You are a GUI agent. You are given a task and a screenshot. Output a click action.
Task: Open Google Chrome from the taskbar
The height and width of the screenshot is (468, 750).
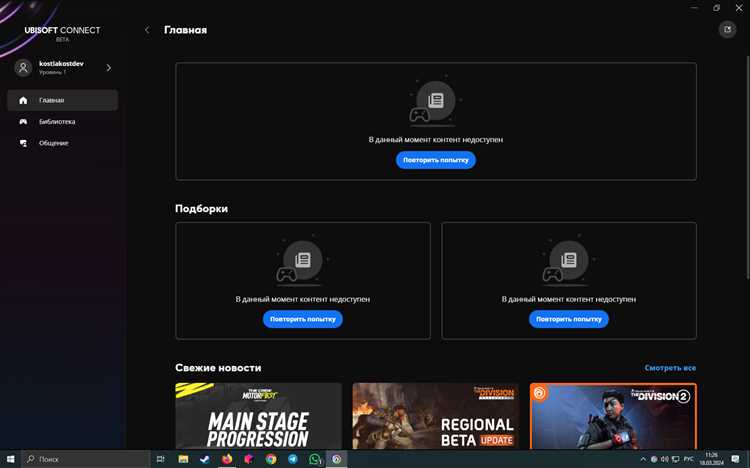click(271, 459)
